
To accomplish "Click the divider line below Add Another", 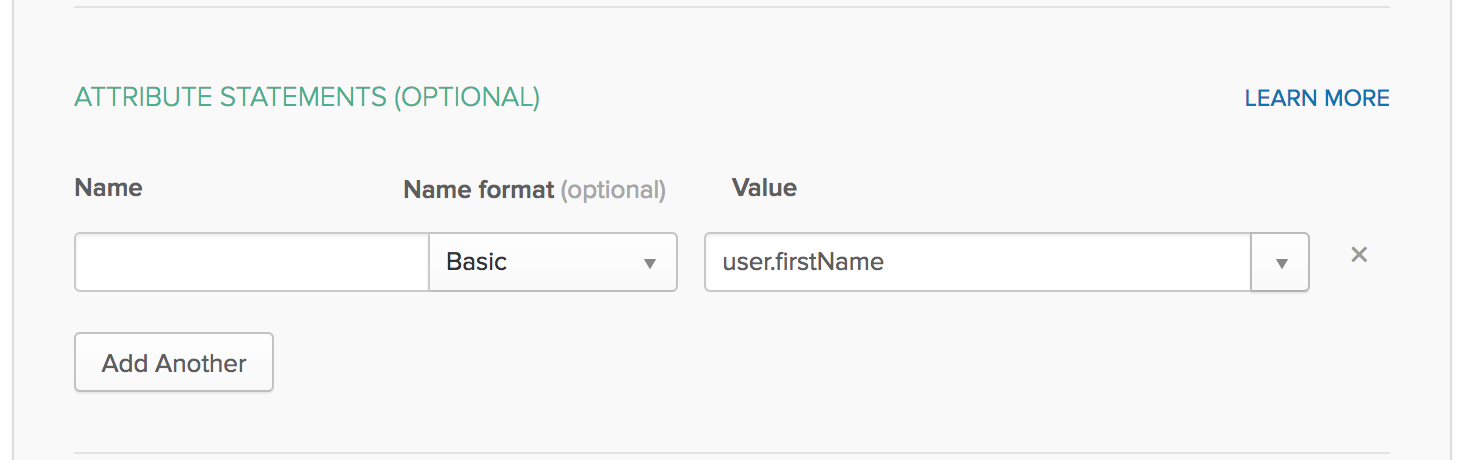I will [x=732, y=452].
